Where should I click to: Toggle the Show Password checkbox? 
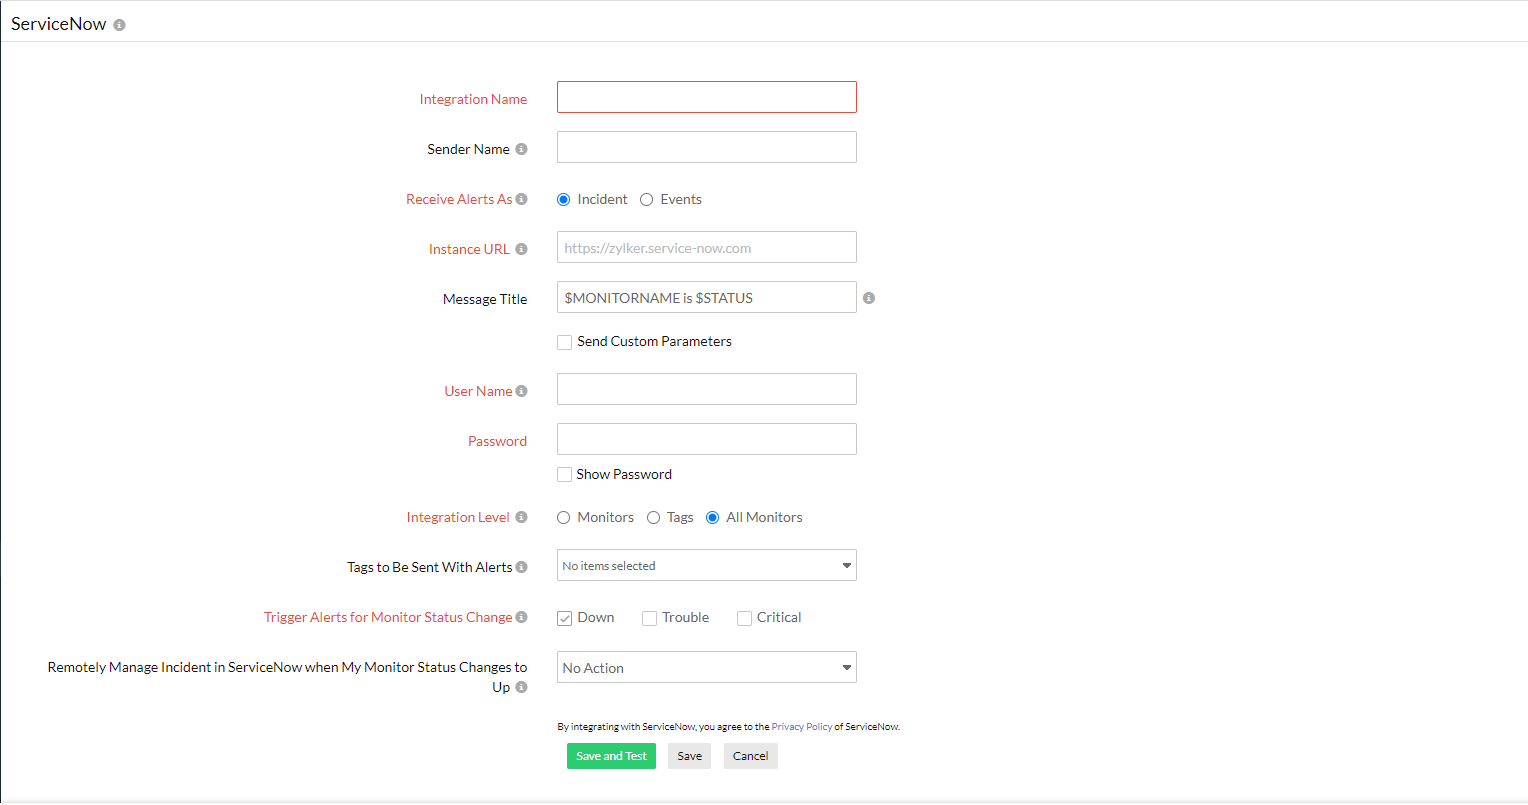pyautogui.click(x=565, y=475)
